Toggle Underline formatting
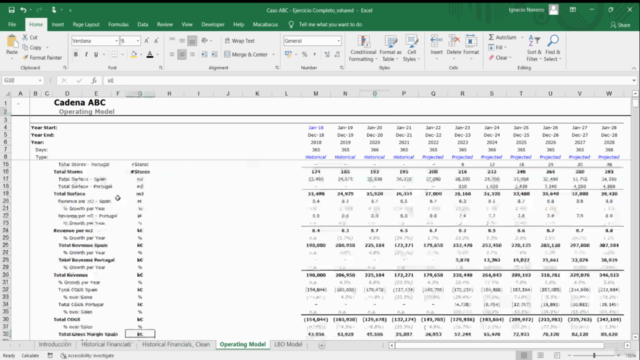The height and width of the screenshot is (360, 640). (x=96, y=54)
